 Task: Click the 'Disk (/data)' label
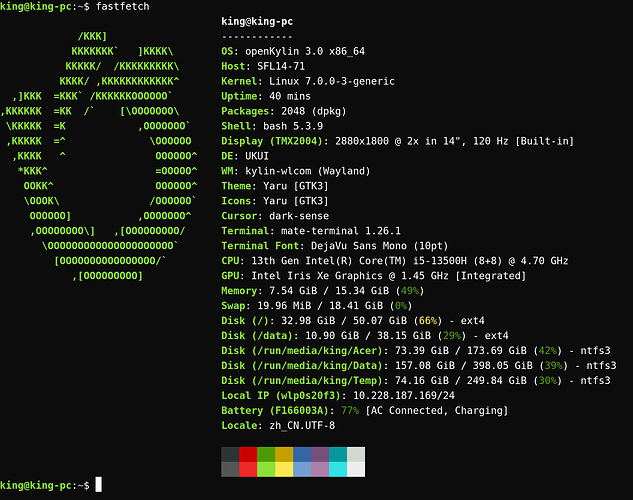pos(257,335)
